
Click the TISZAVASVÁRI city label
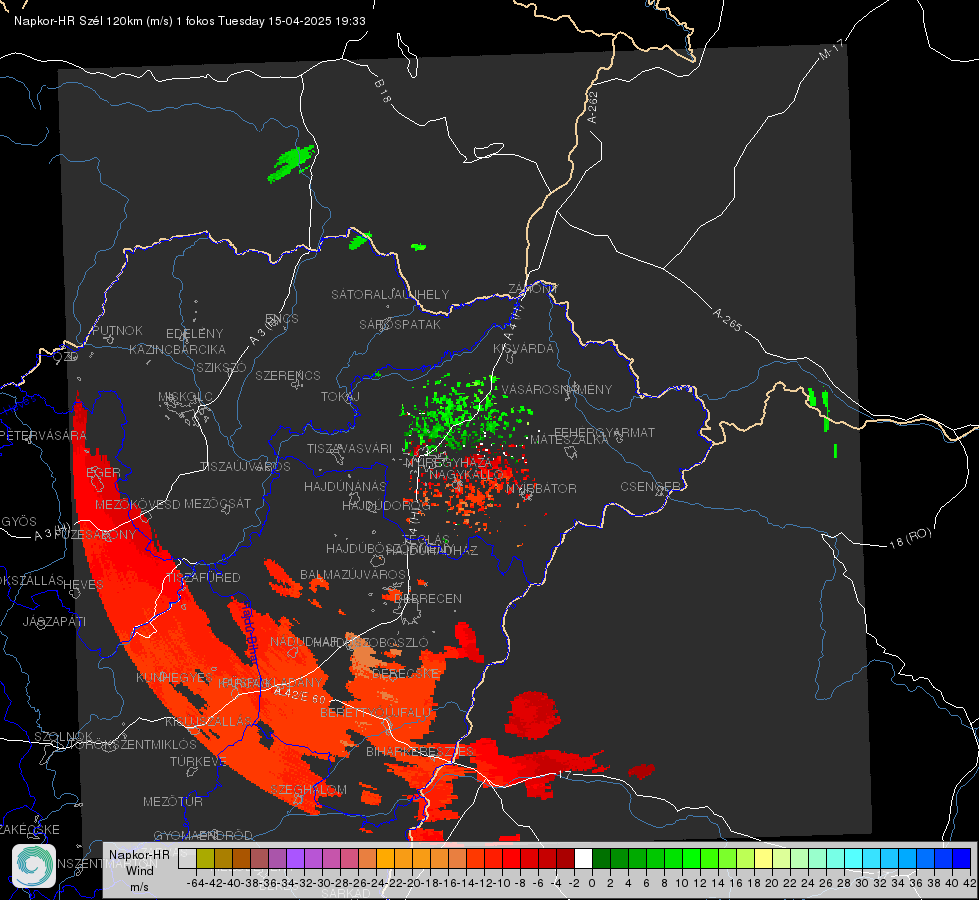tap(349, 448)
